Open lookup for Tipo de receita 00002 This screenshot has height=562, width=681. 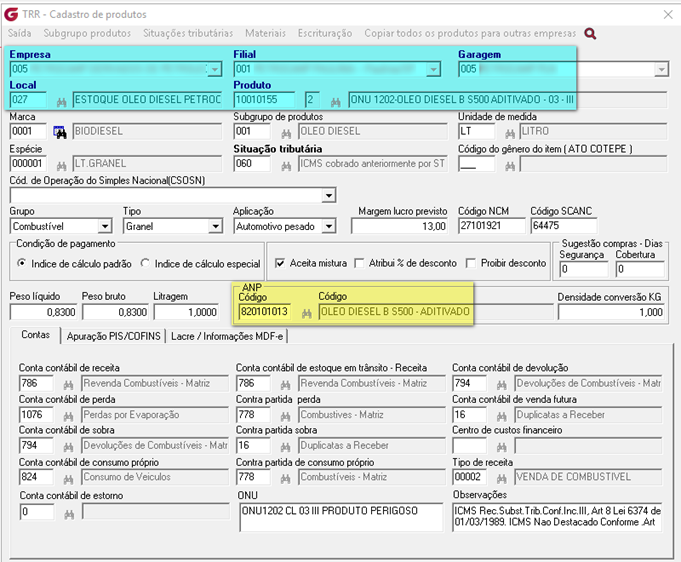(x=502, y=479)
